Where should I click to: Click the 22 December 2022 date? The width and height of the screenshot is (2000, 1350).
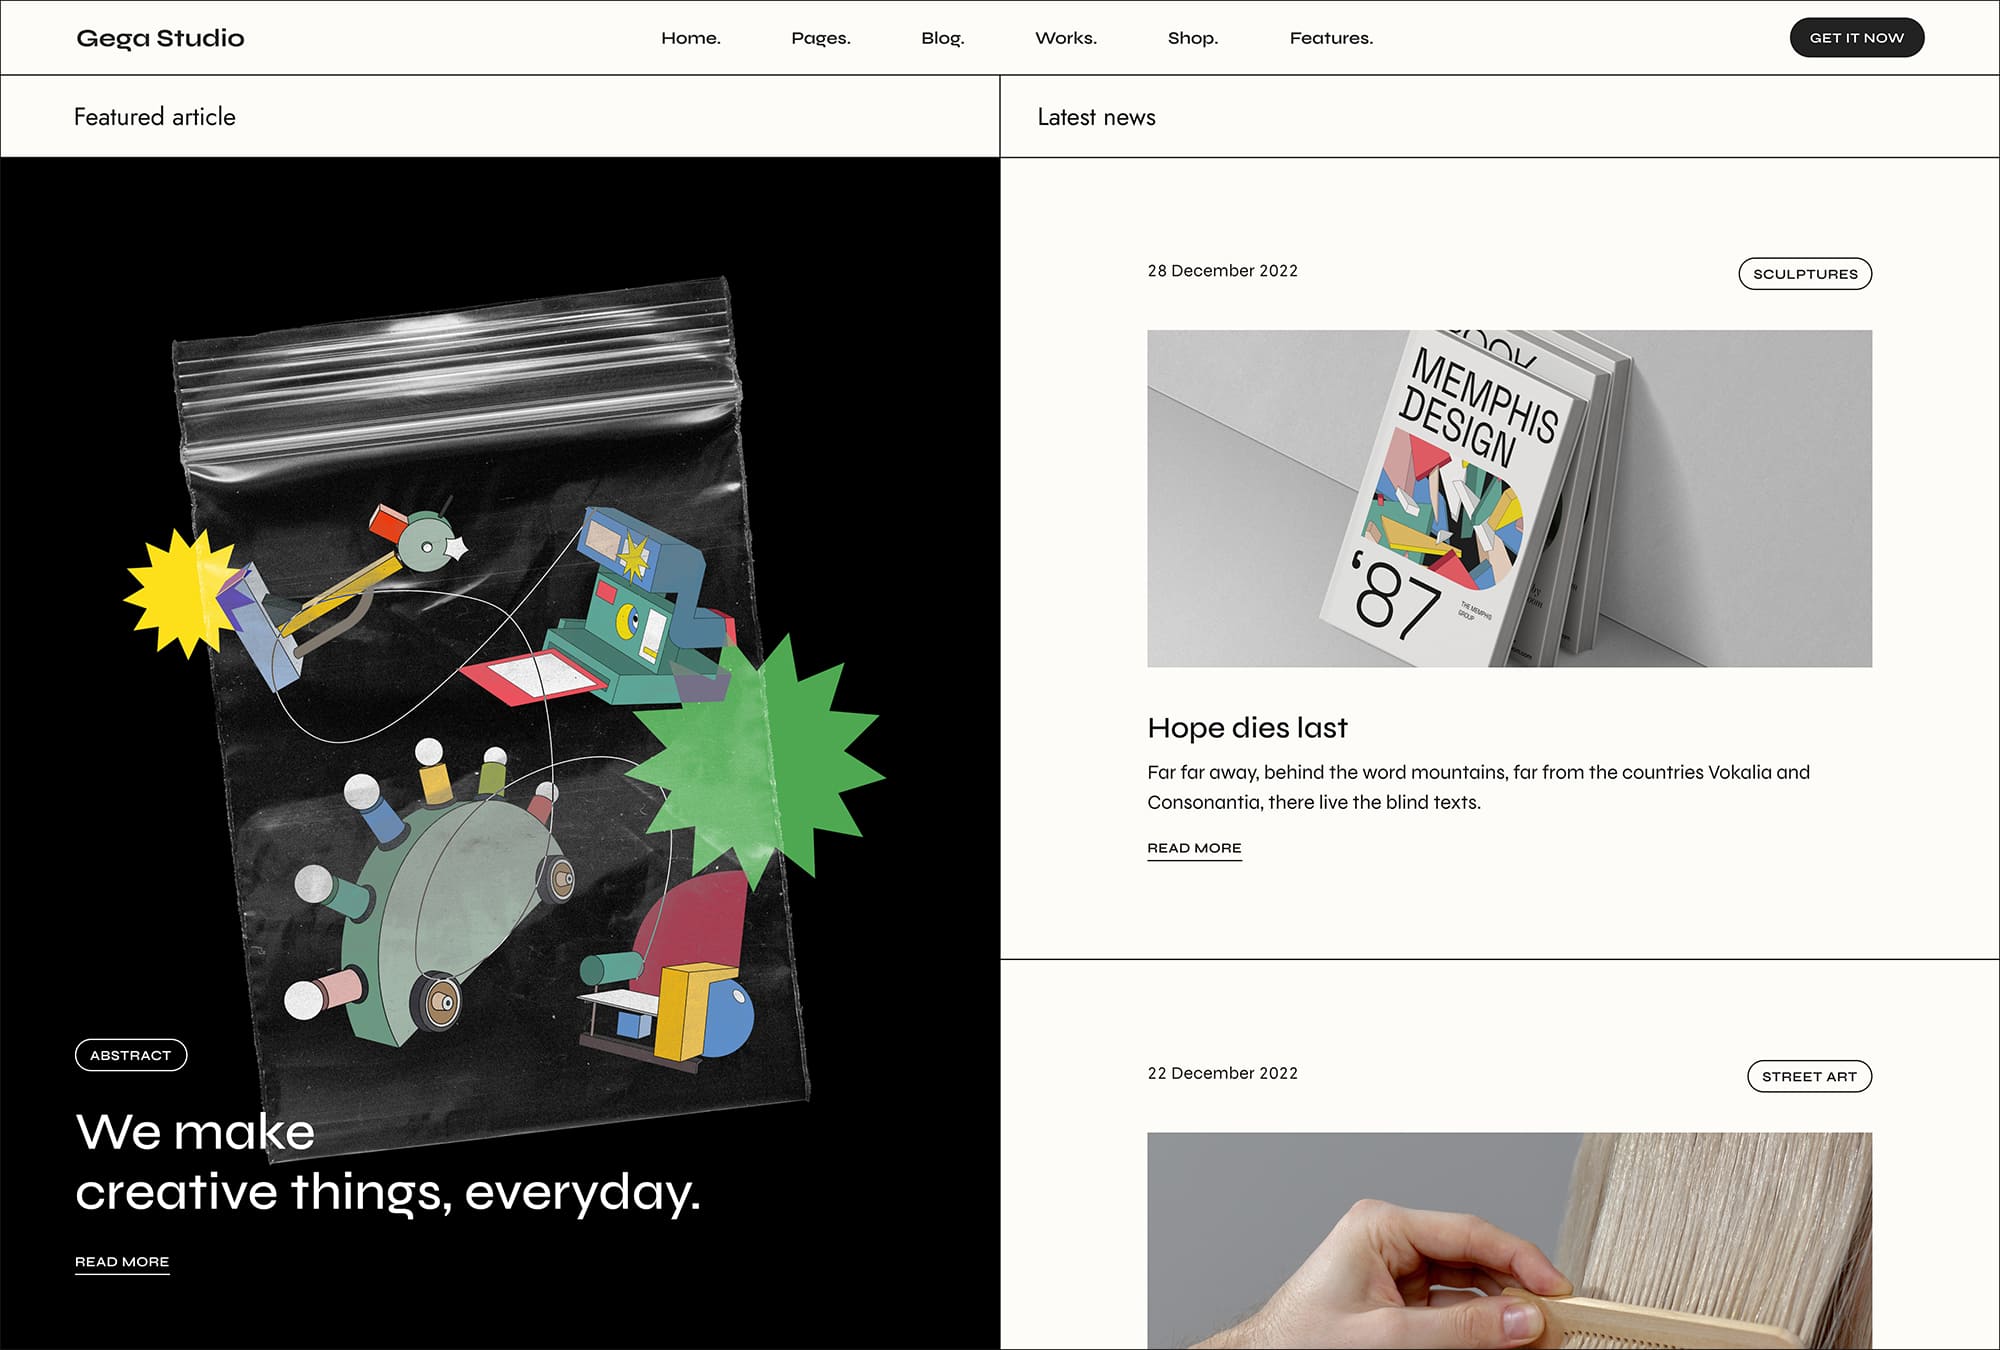click(1222, 1073)
